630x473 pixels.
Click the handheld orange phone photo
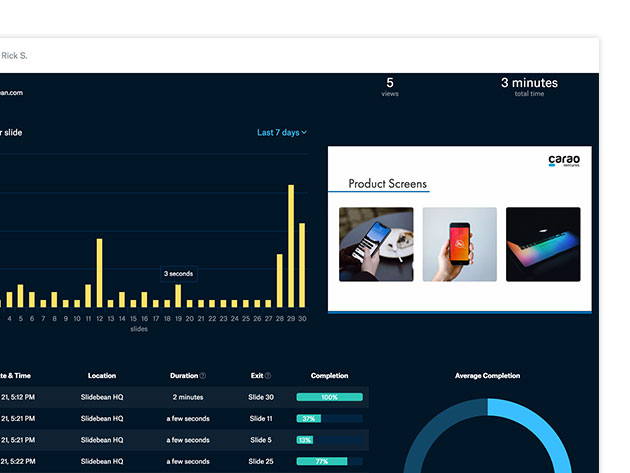pos(460,244)
